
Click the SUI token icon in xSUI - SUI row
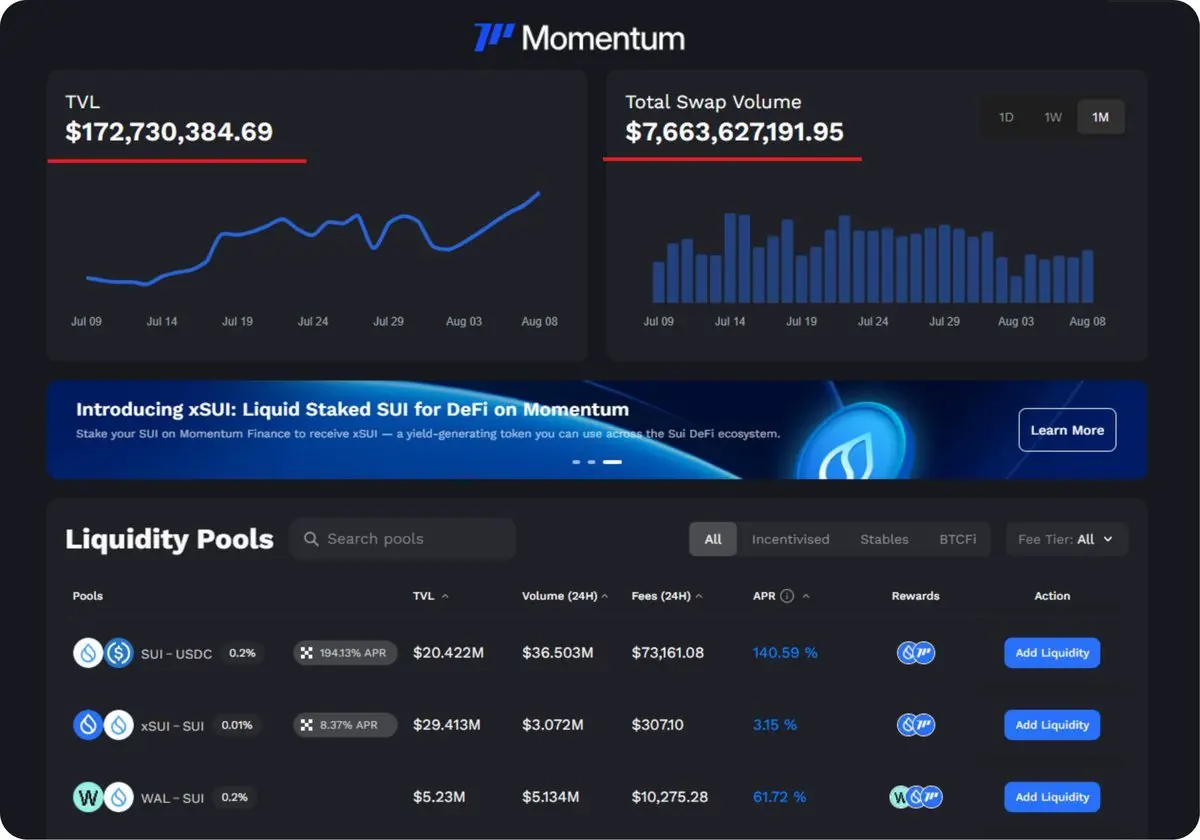(119, 725)
